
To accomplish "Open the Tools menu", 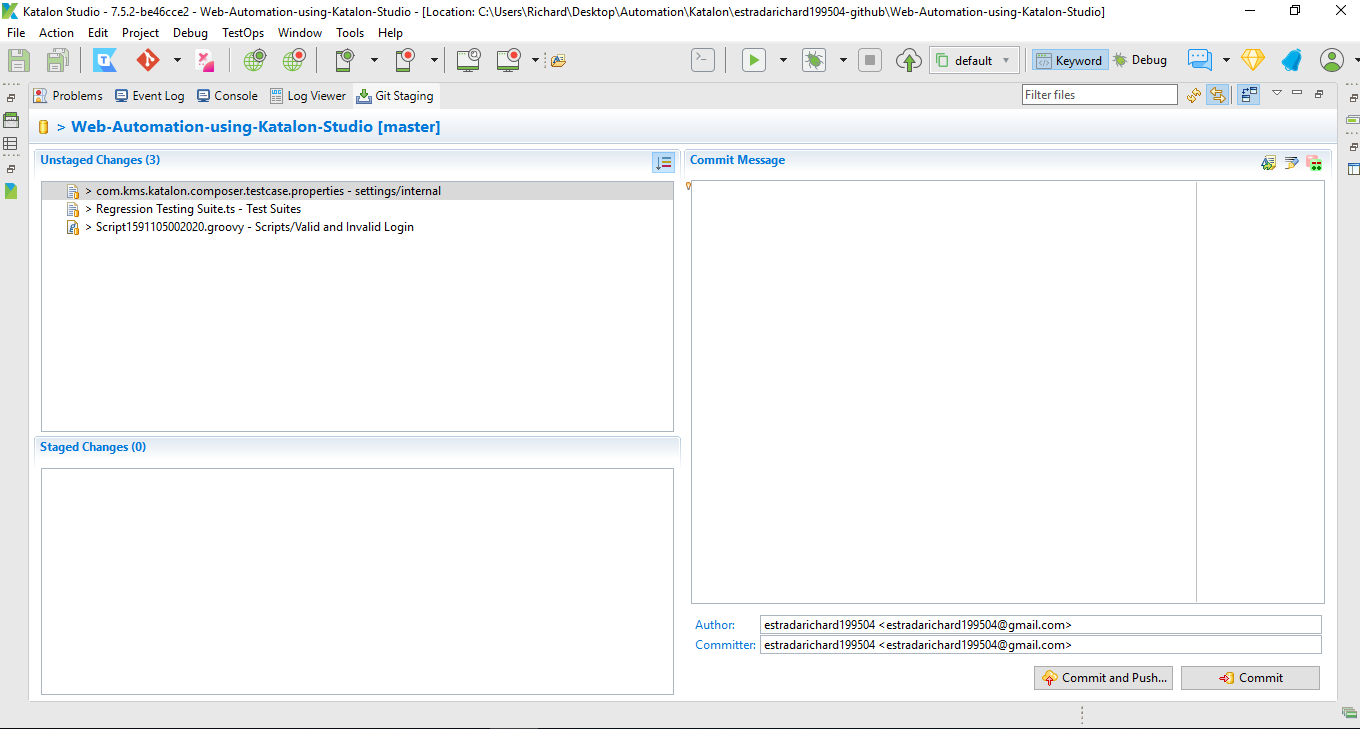I will [350, 33].
